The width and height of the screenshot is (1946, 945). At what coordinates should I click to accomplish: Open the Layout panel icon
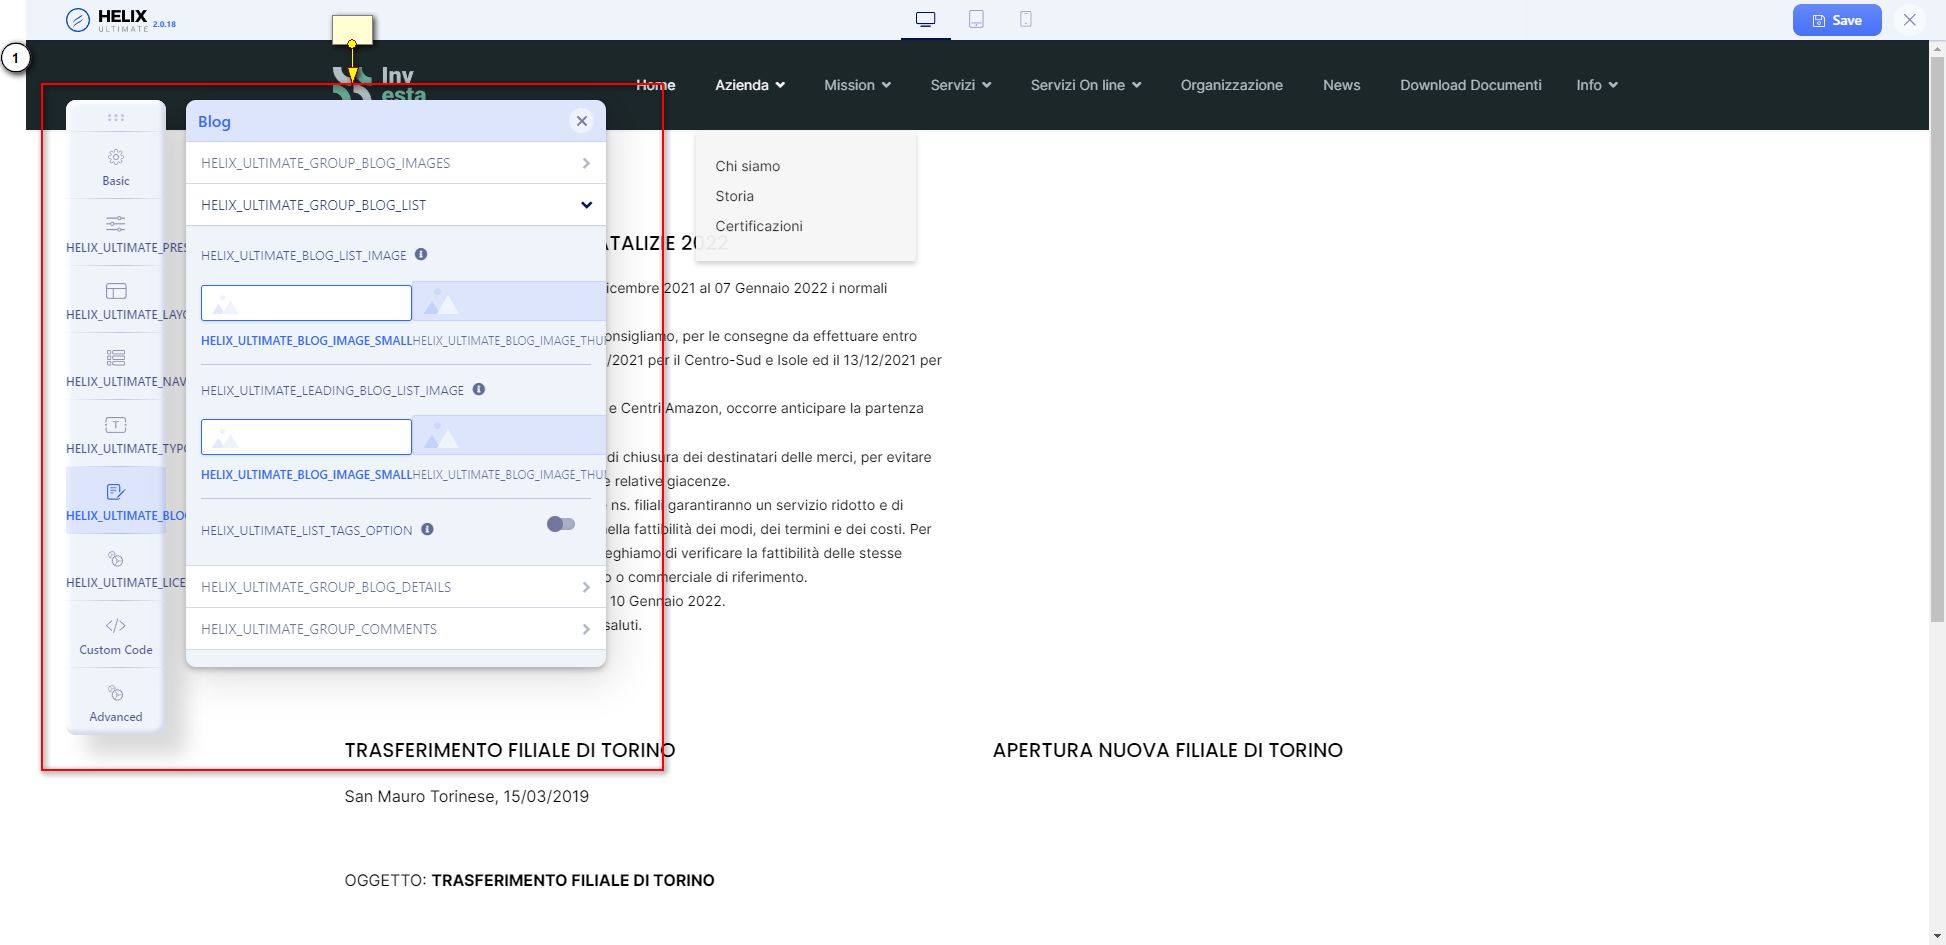[x=116, y=291]
